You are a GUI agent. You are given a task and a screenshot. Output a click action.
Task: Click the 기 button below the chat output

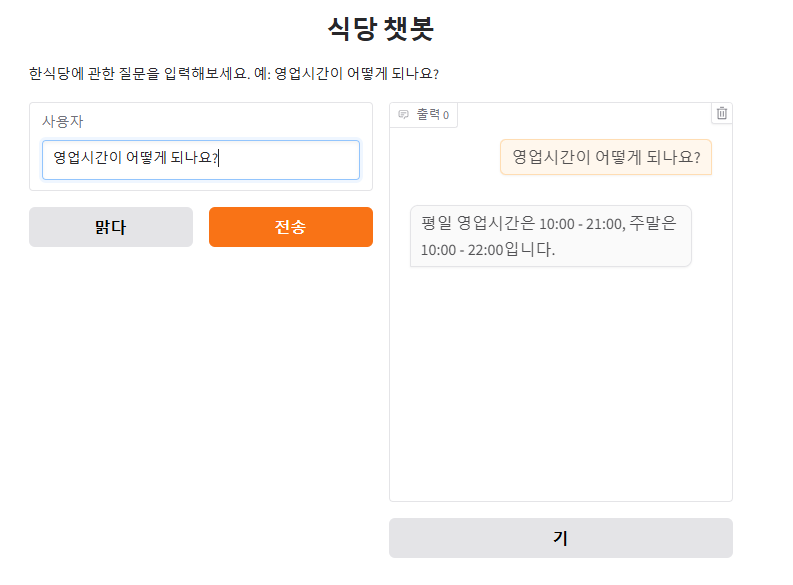click(x=560, y=538)
